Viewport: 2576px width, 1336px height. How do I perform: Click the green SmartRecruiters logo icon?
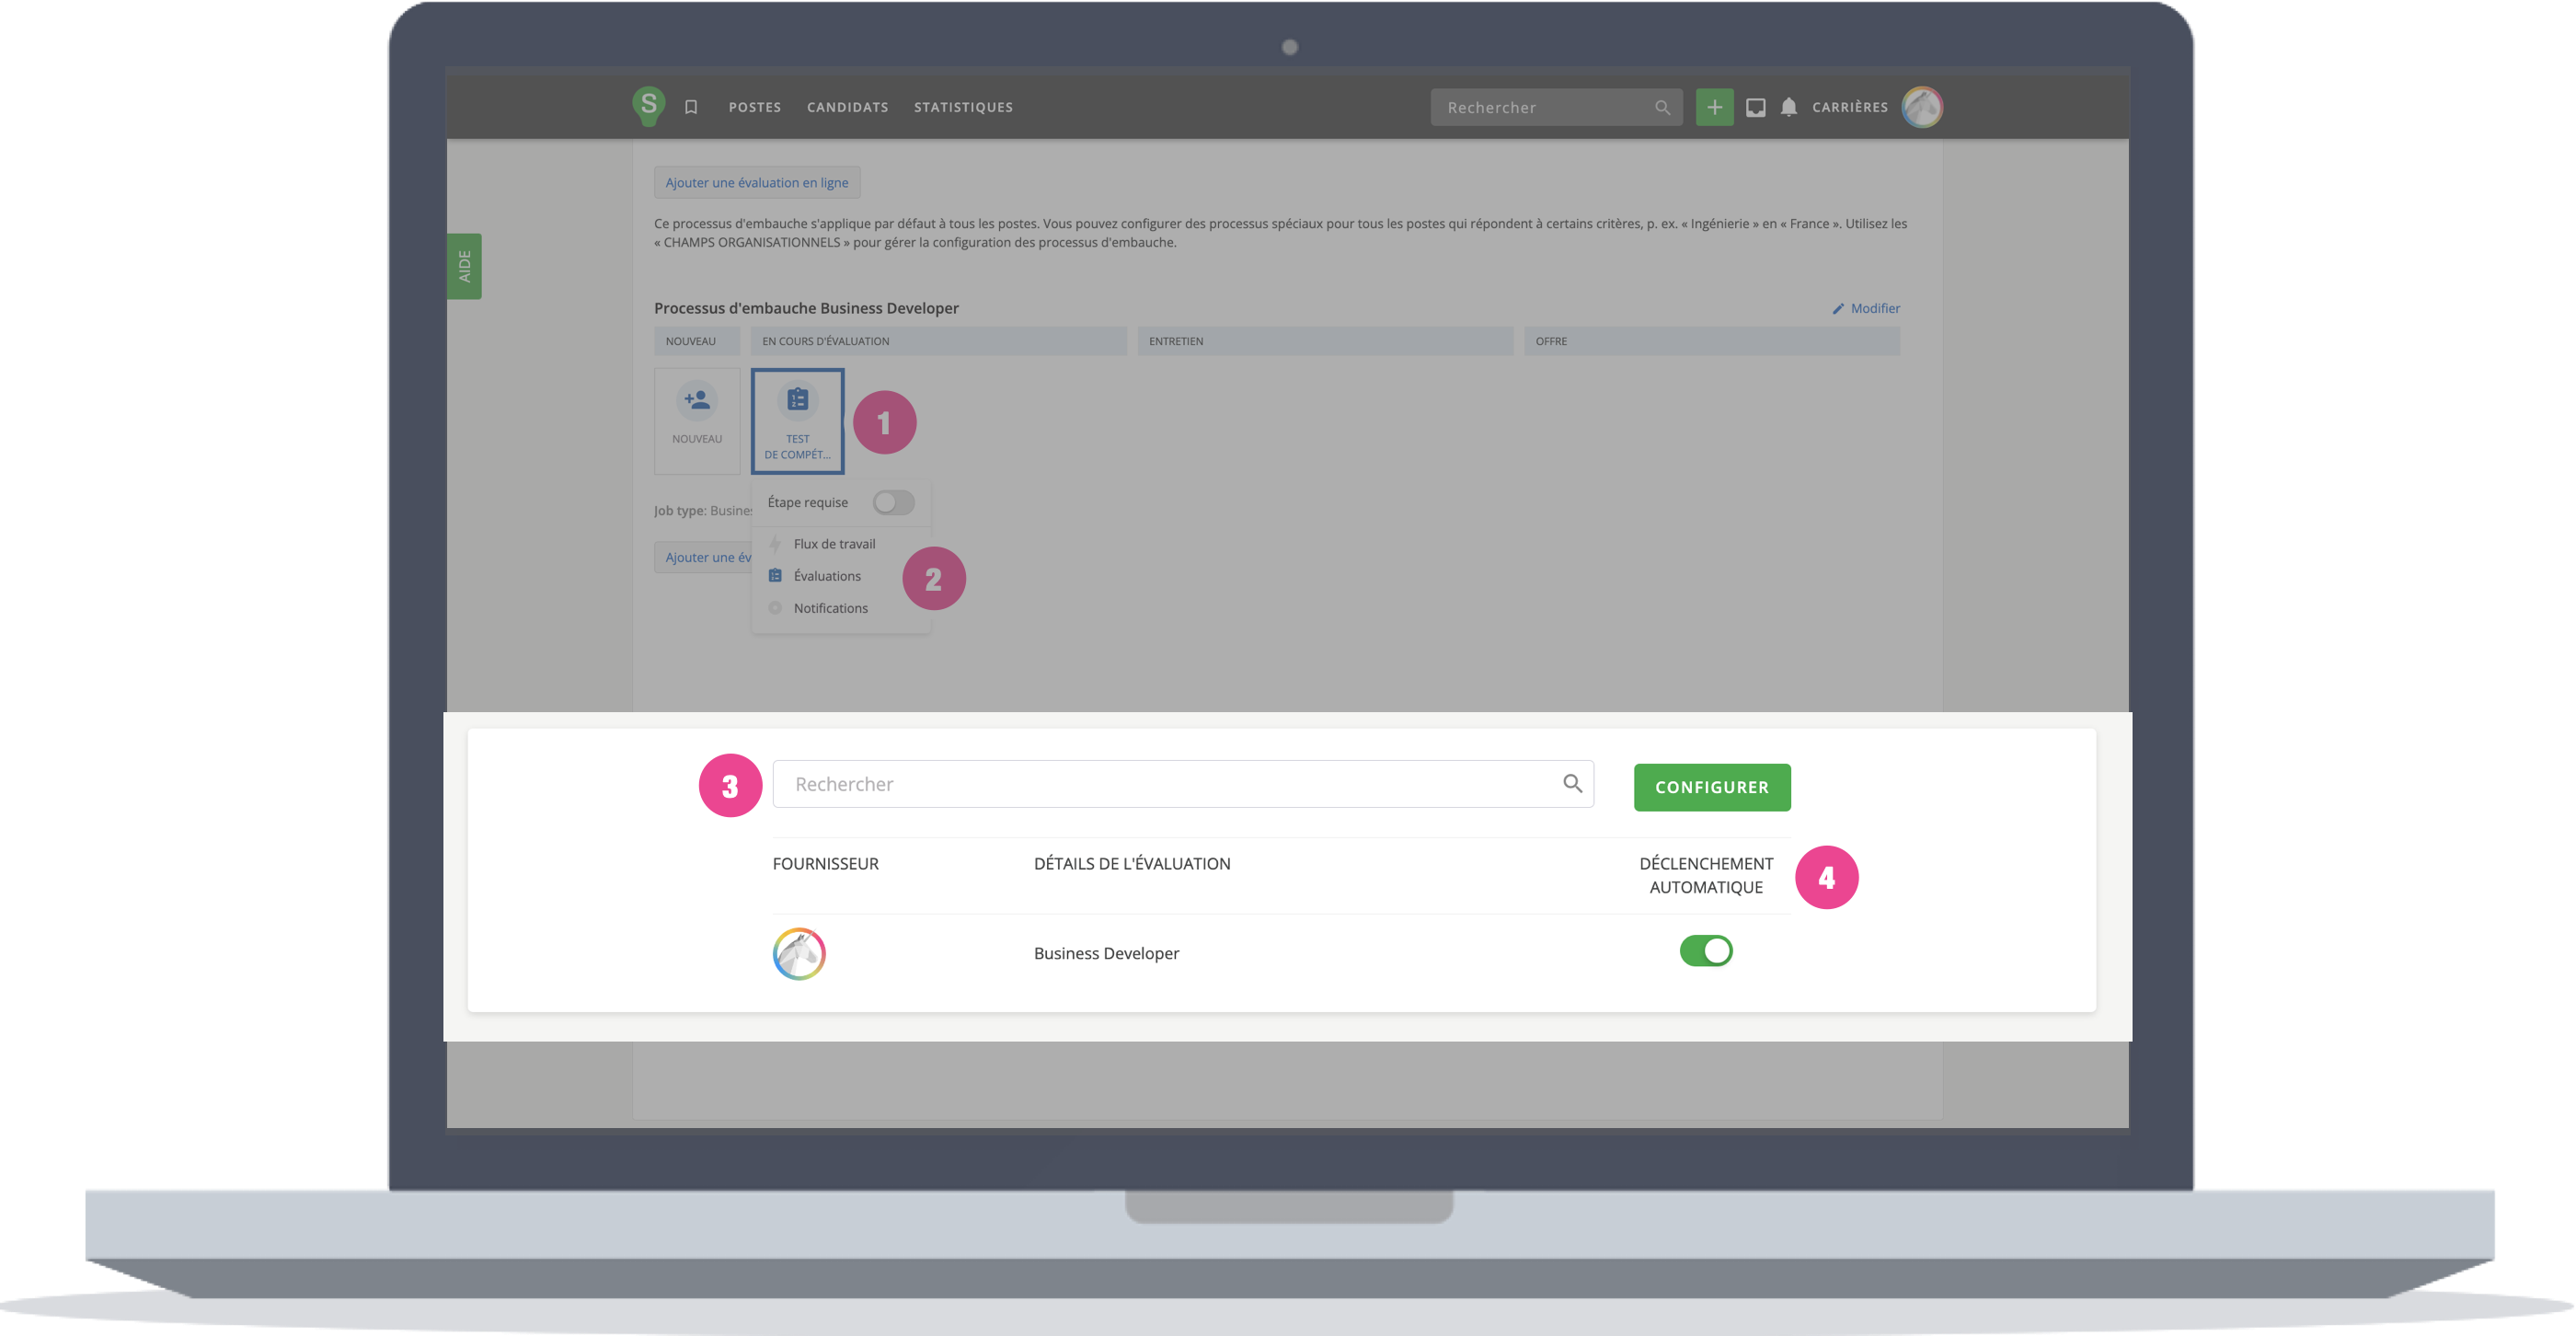[x=648, y=105]
